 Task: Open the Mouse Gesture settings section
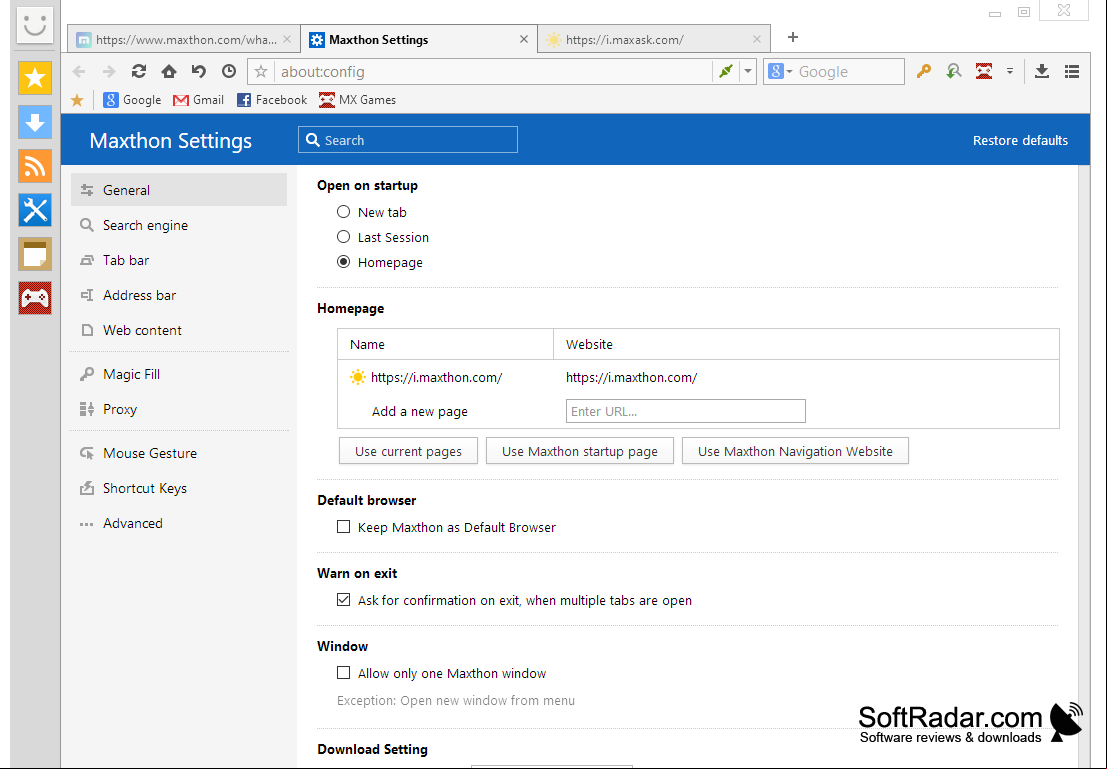[x=179, y=453]
